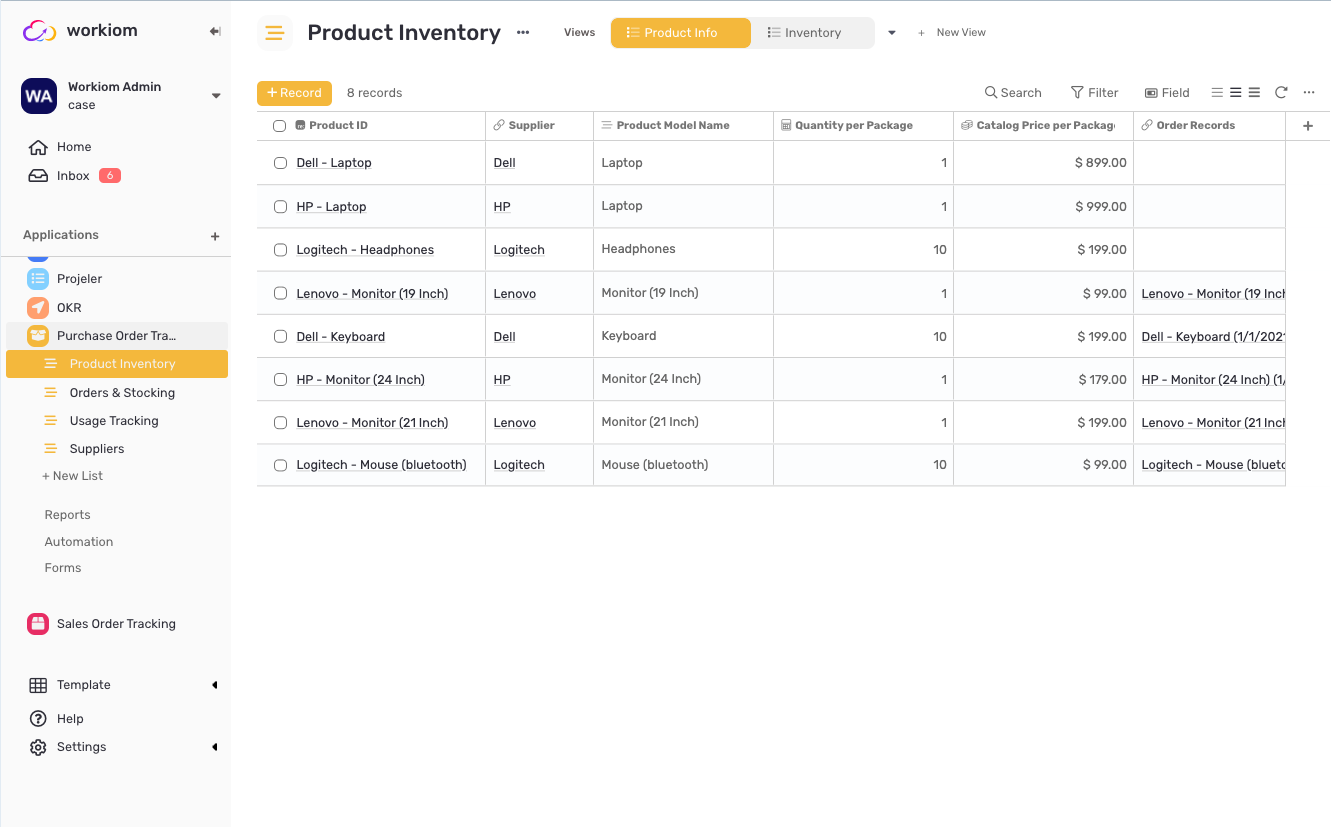Expand the Settings section chevron

click(214, 746)
